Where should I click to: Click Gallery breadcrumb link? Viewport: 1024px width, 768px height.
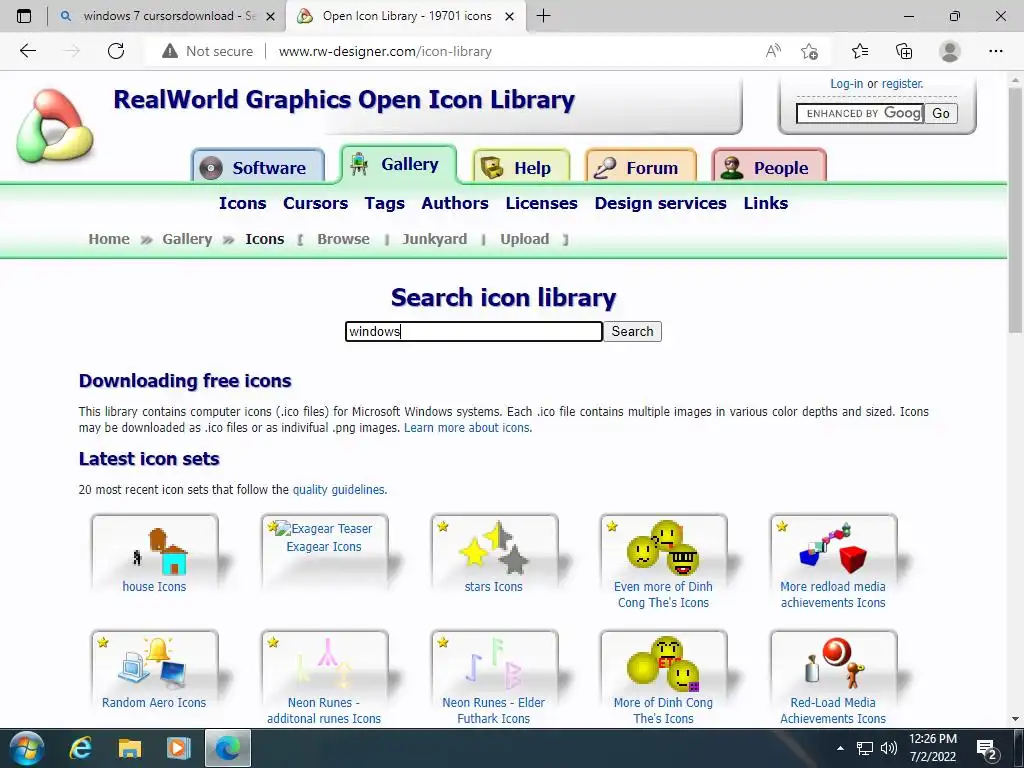[x=187, y=240]
